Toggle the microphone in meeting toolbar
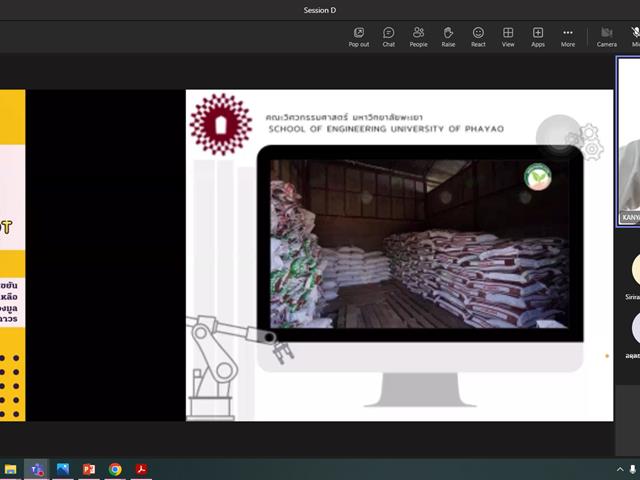 coord(635,37)
